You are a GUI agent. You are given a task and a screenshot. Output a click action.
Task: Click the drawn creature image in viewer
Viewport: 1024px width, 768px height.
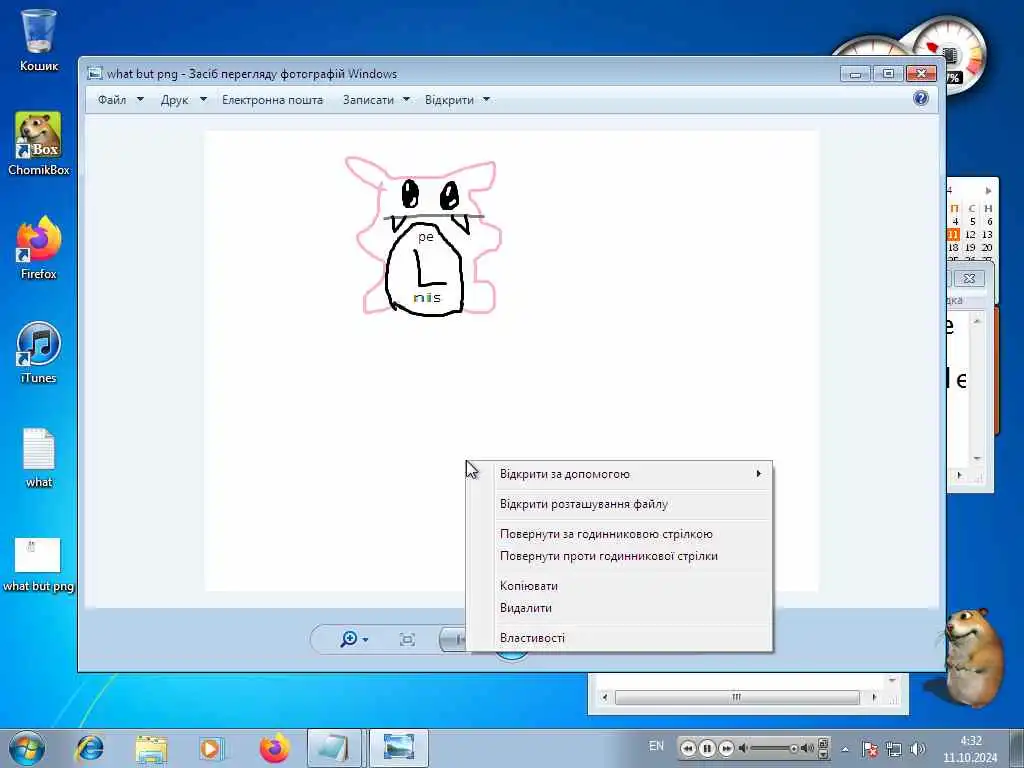pyautogui.click(x=424, y=236)
